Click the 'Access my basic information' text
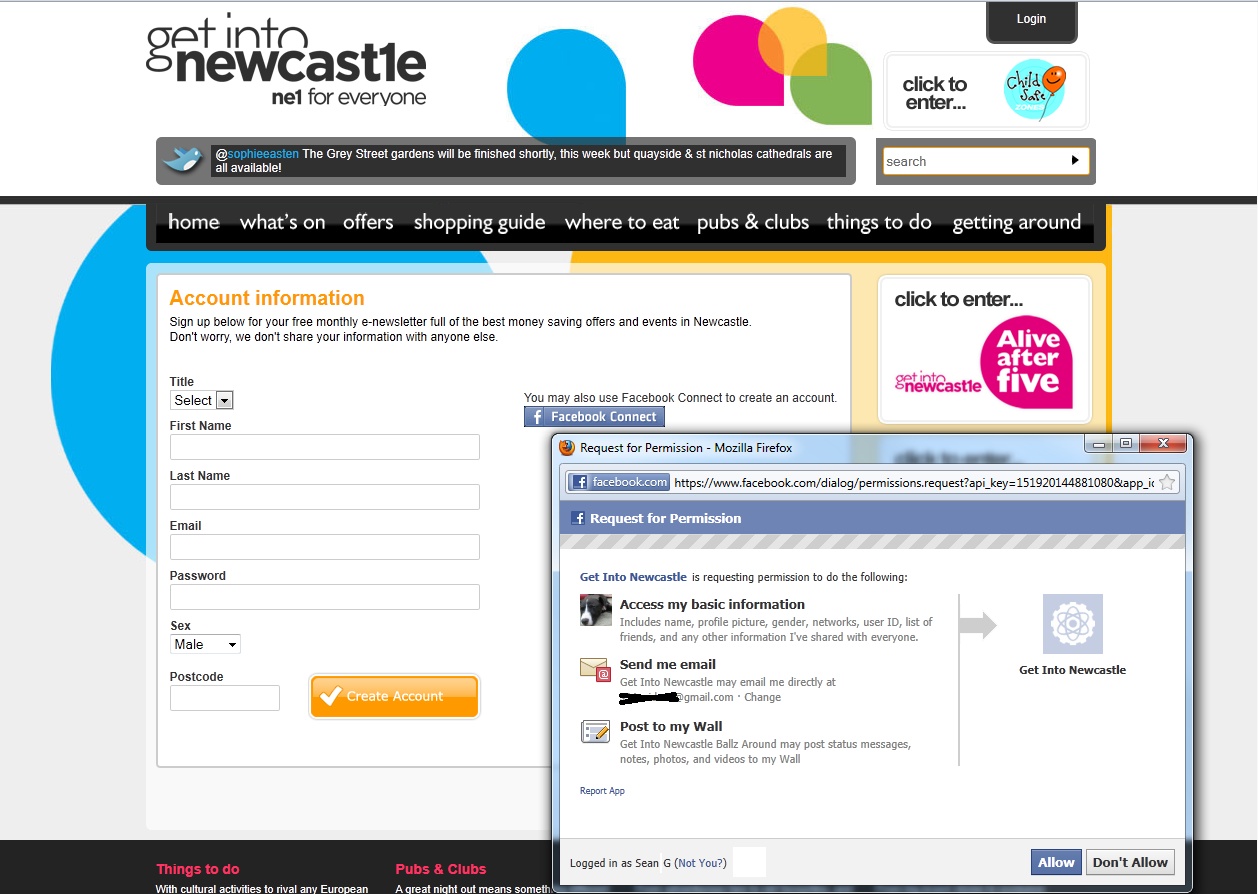1258x894 pixels. (x=712, y=604)
